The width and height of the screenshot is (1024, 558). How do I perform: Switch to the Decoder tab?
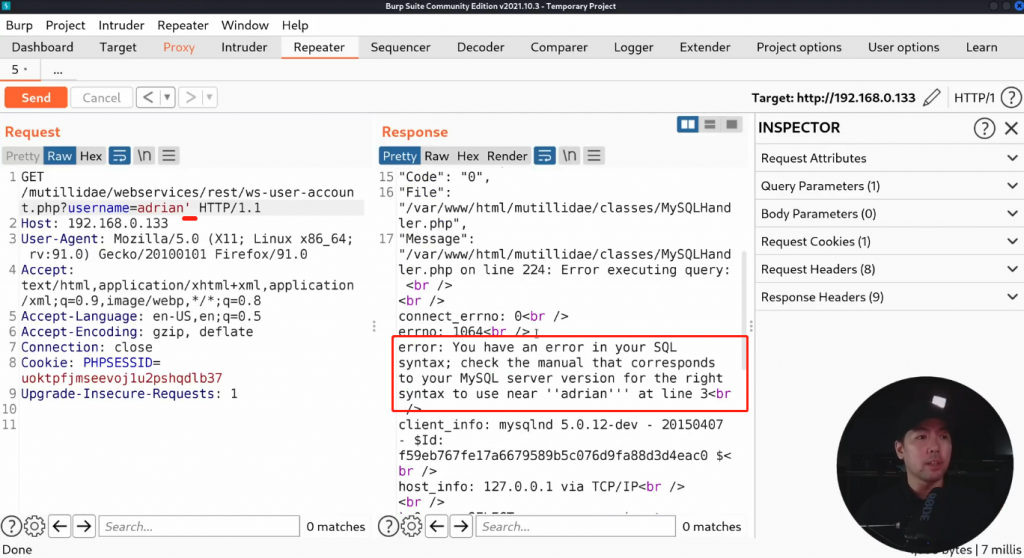click(x=481, y=47)
